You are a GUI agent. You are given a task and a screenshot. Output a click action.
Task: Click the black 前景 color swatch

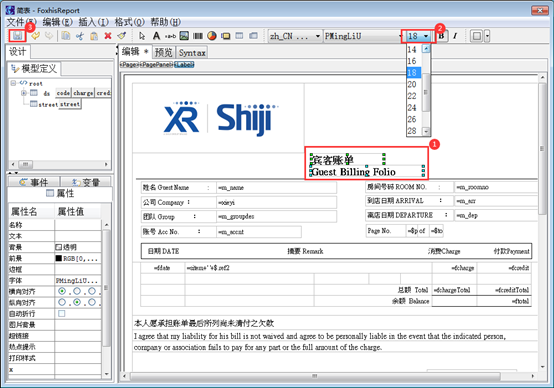[59, 258]
